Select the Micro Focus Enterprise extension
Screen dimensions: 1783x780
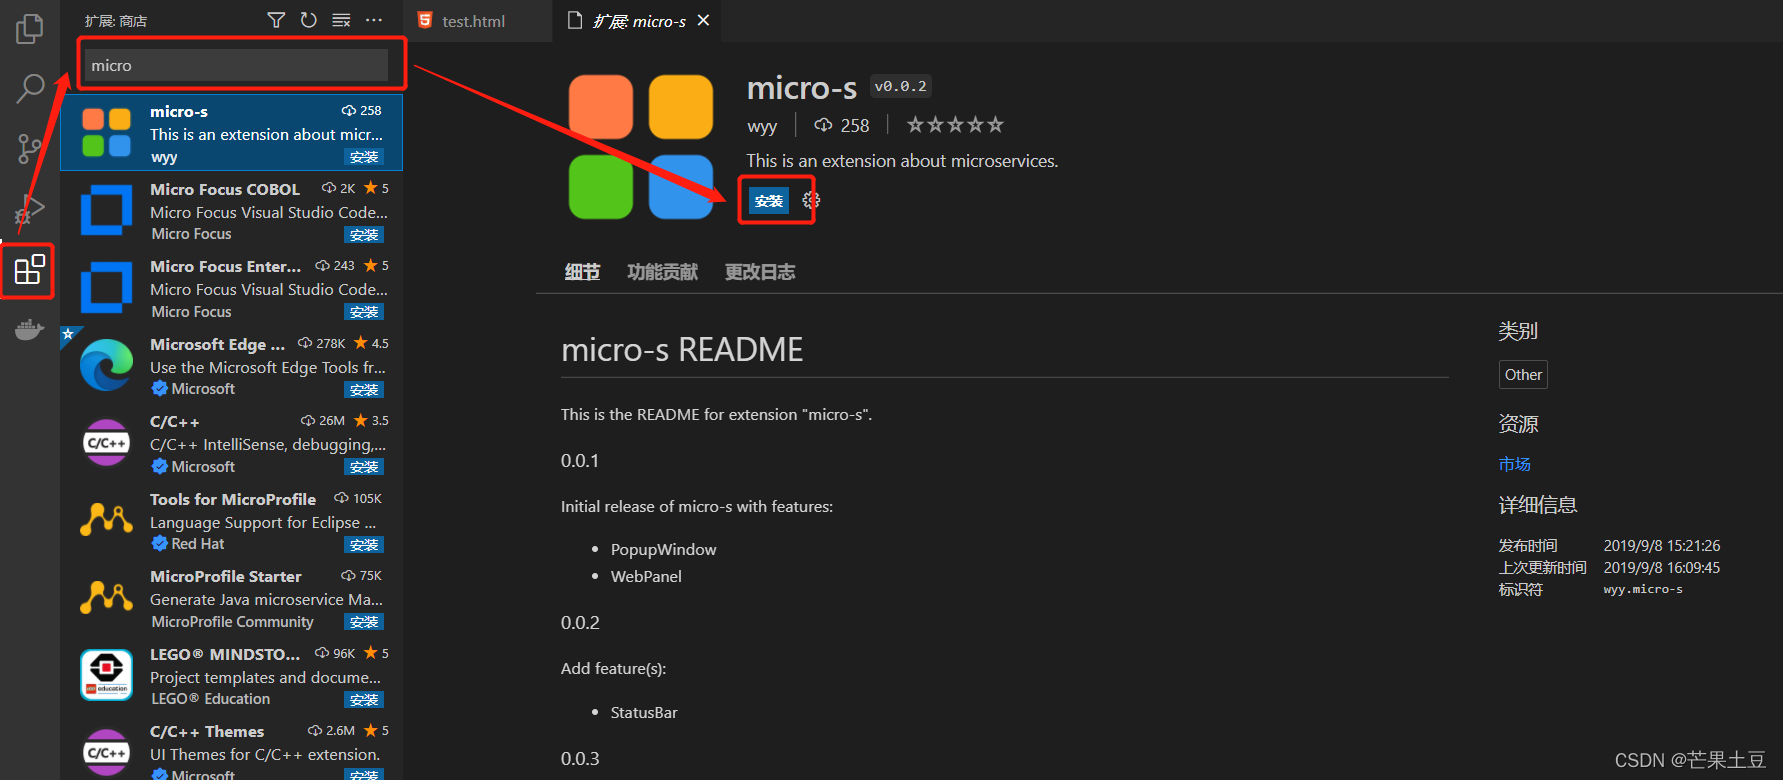point(232,288)
